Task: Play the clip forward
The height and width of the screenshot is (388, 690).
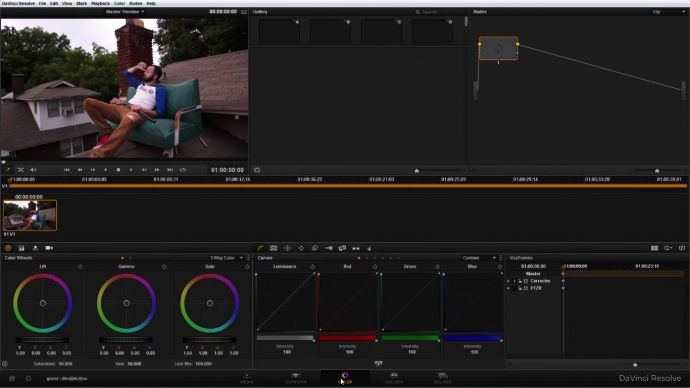Action: pyautogui.click(x=131, y=170)
